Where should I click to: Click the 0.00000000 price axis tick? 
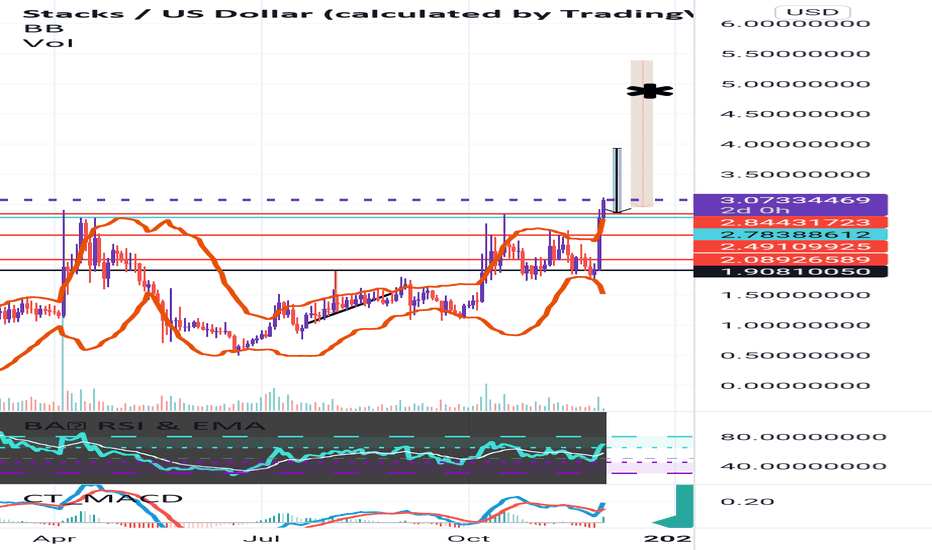point(795,385)
